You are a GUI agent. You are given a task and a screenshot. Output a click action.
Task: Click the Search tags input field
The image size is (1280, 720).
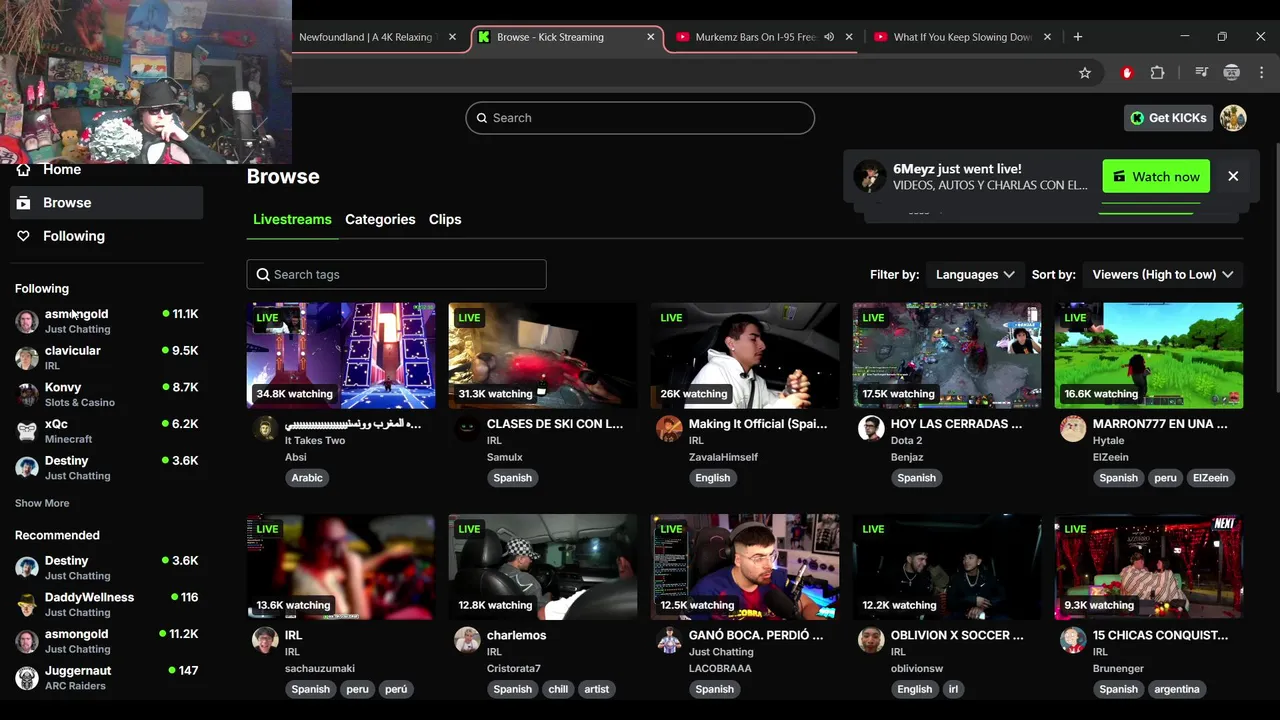(x=397, y=274)
